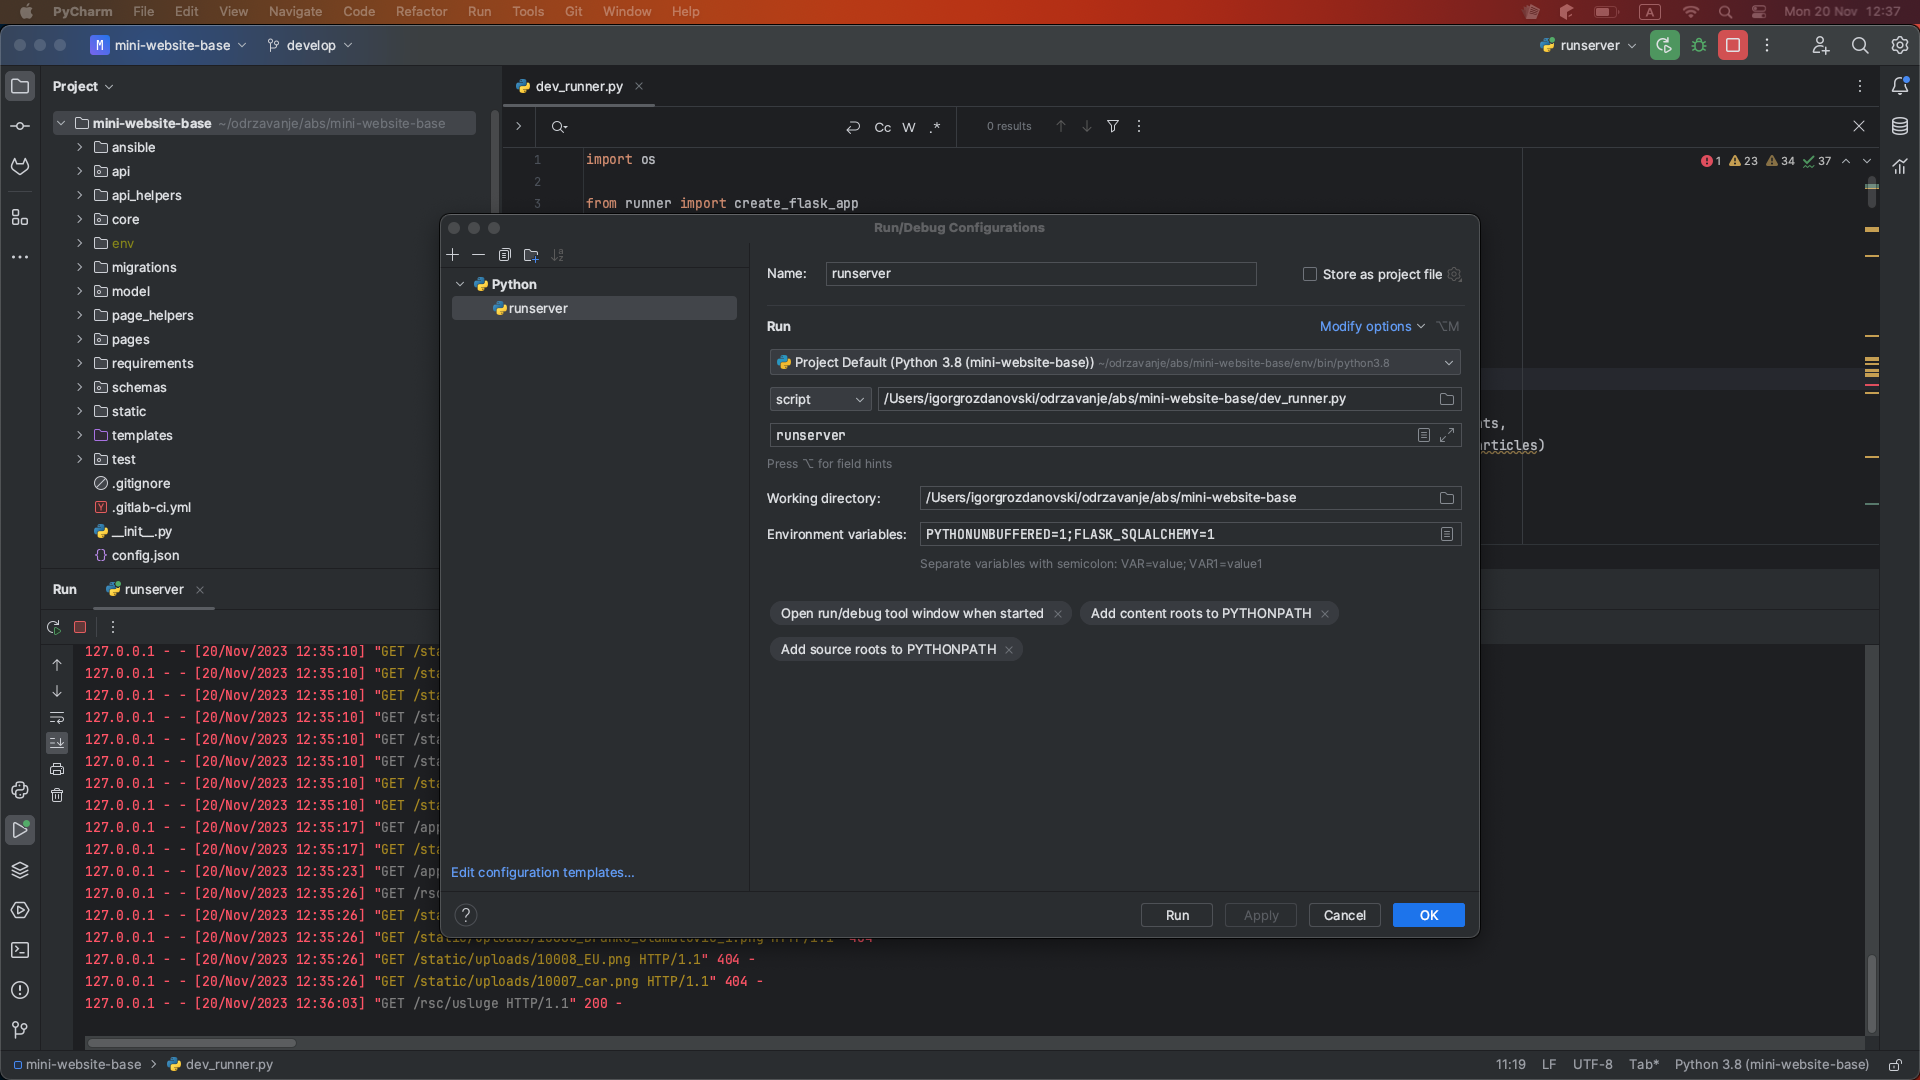The height and width of the screenshot is (1080, 1920).
Task: Open the Tools menu
Action: (x=528, y=11)
